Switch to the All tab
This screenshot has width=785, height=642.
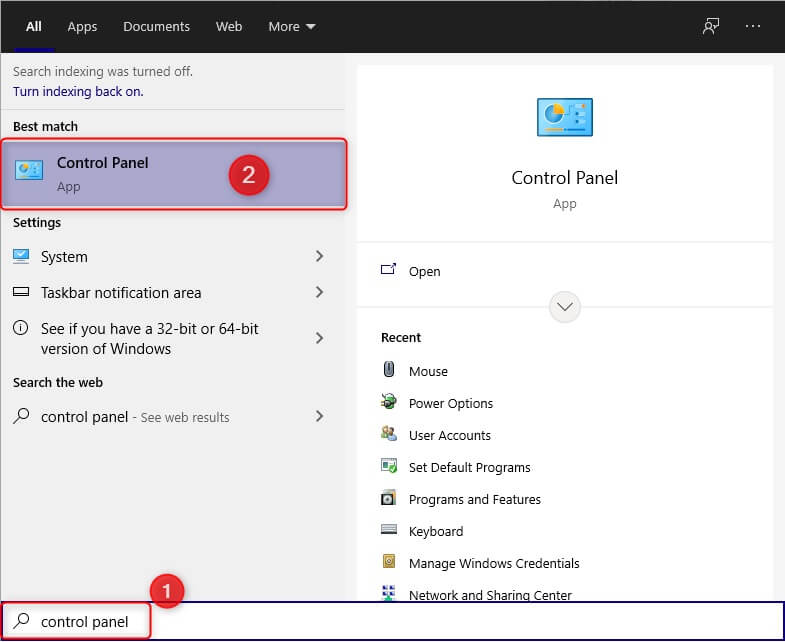tap(34, 27)
